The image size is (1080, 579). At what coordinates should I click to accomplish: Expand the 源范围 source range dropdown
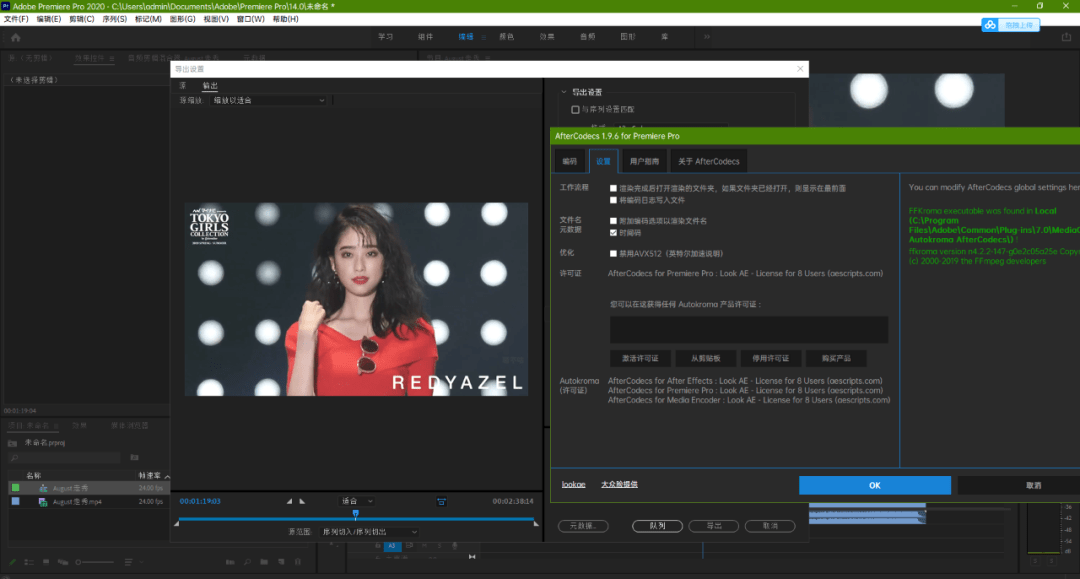pos(367,532)
